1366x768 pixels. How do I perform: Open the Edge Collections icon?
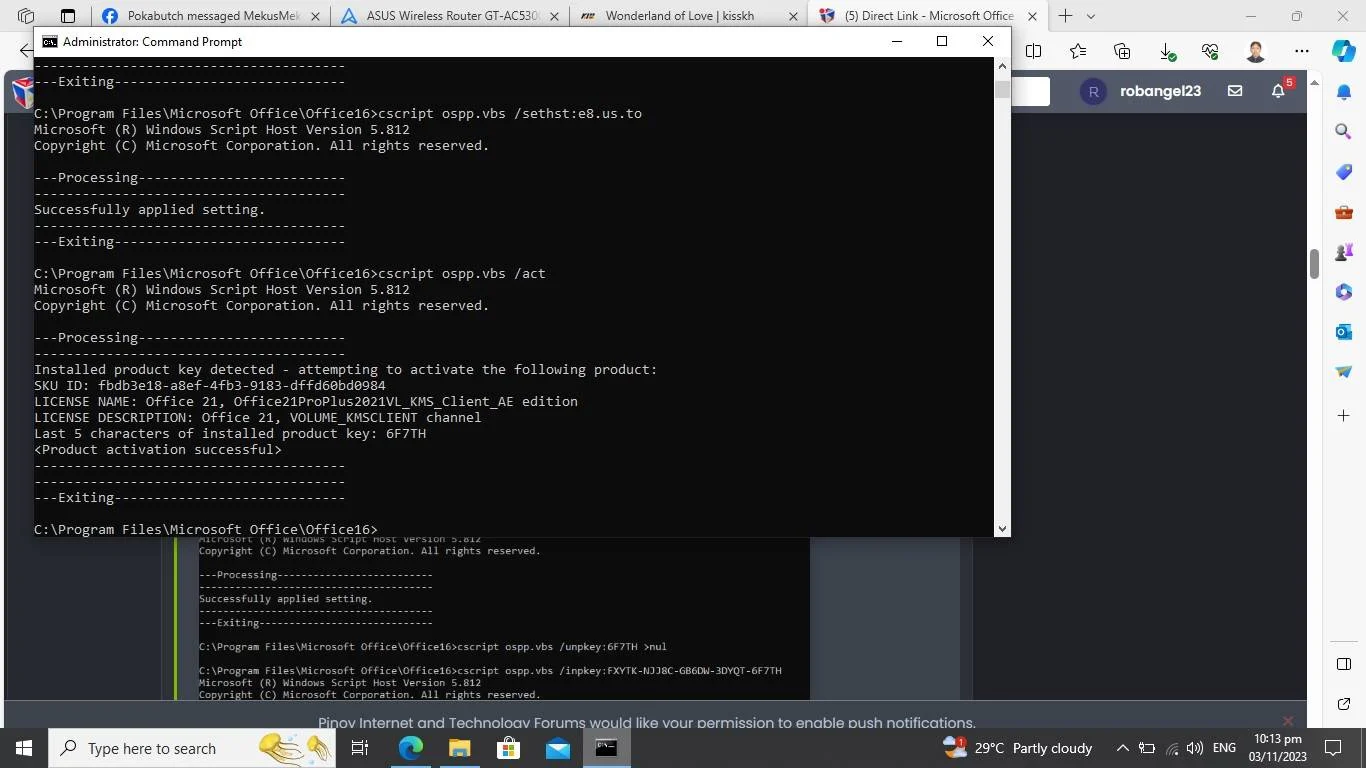point(1122,51)
